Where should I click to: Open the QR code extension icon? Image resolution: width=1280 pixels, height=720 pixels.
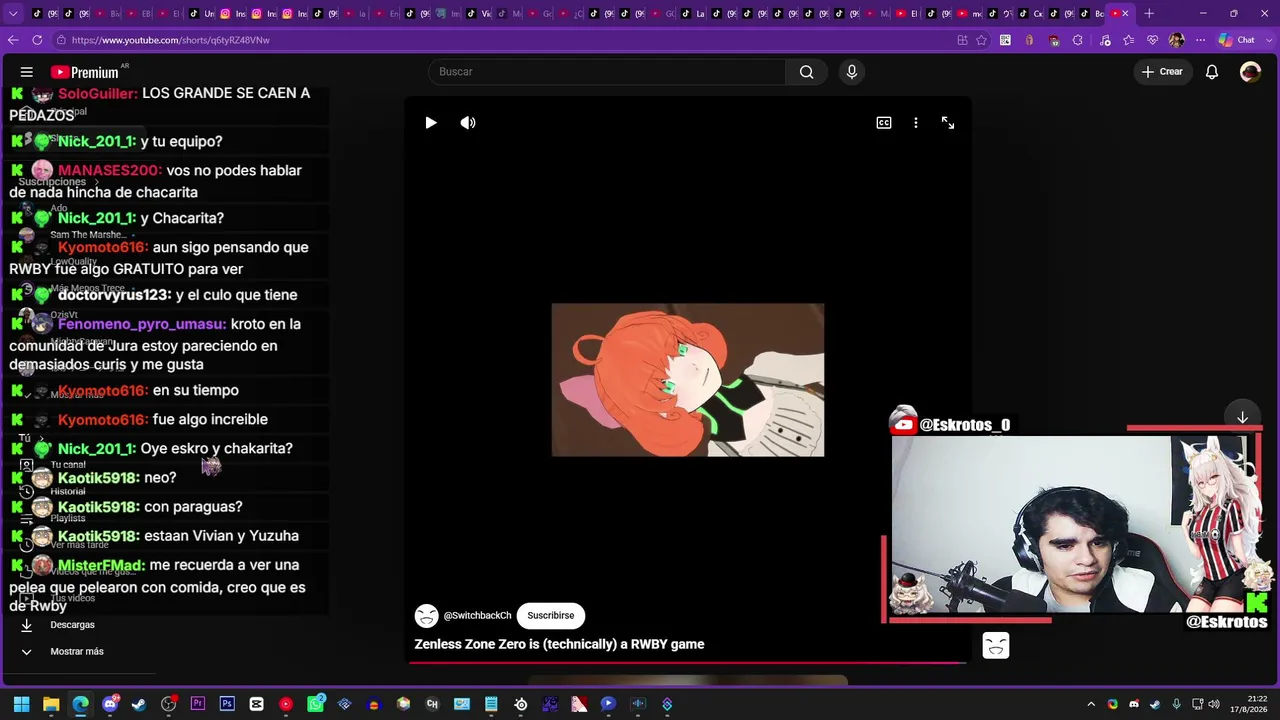[x=1005, y=40]
